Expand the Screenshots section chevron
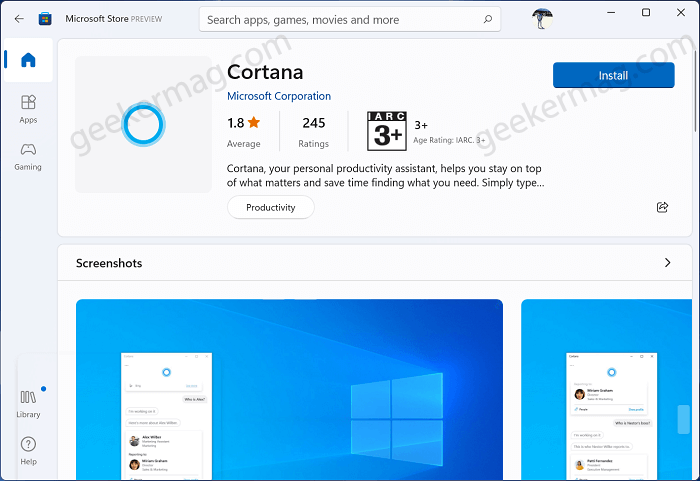 click(x=667, y=263)
